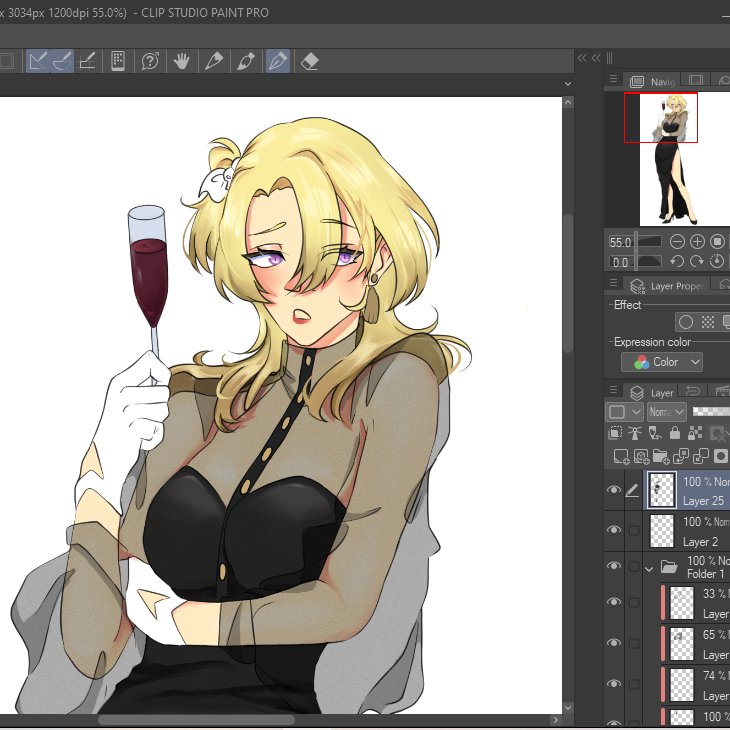Apply Border effect circle icon
The height and width of the screenshot is (730, 730).
tap(686, 322)
